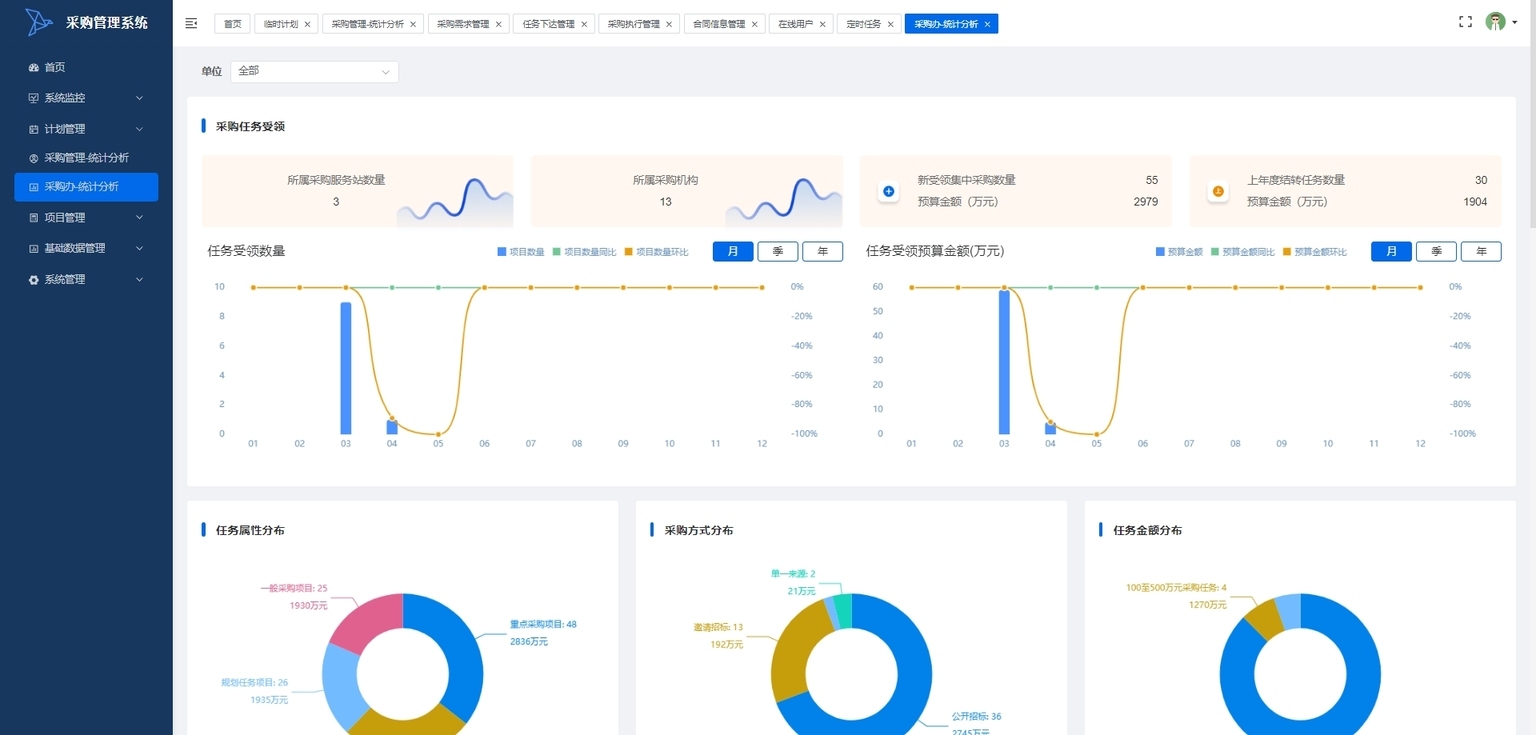This screenshot has width=1536, height=735.
Task: Toggle 项目数量同比 legend series
Action: point(585,252)
